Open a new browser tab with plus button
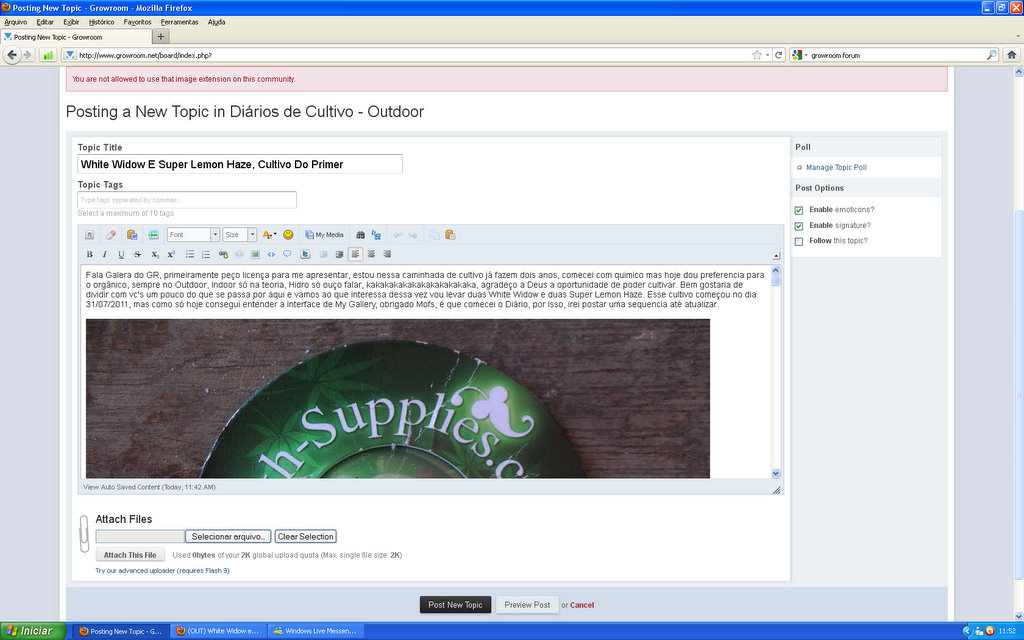This screenshot has height=640, width=1024. click(x=161, y=37)
